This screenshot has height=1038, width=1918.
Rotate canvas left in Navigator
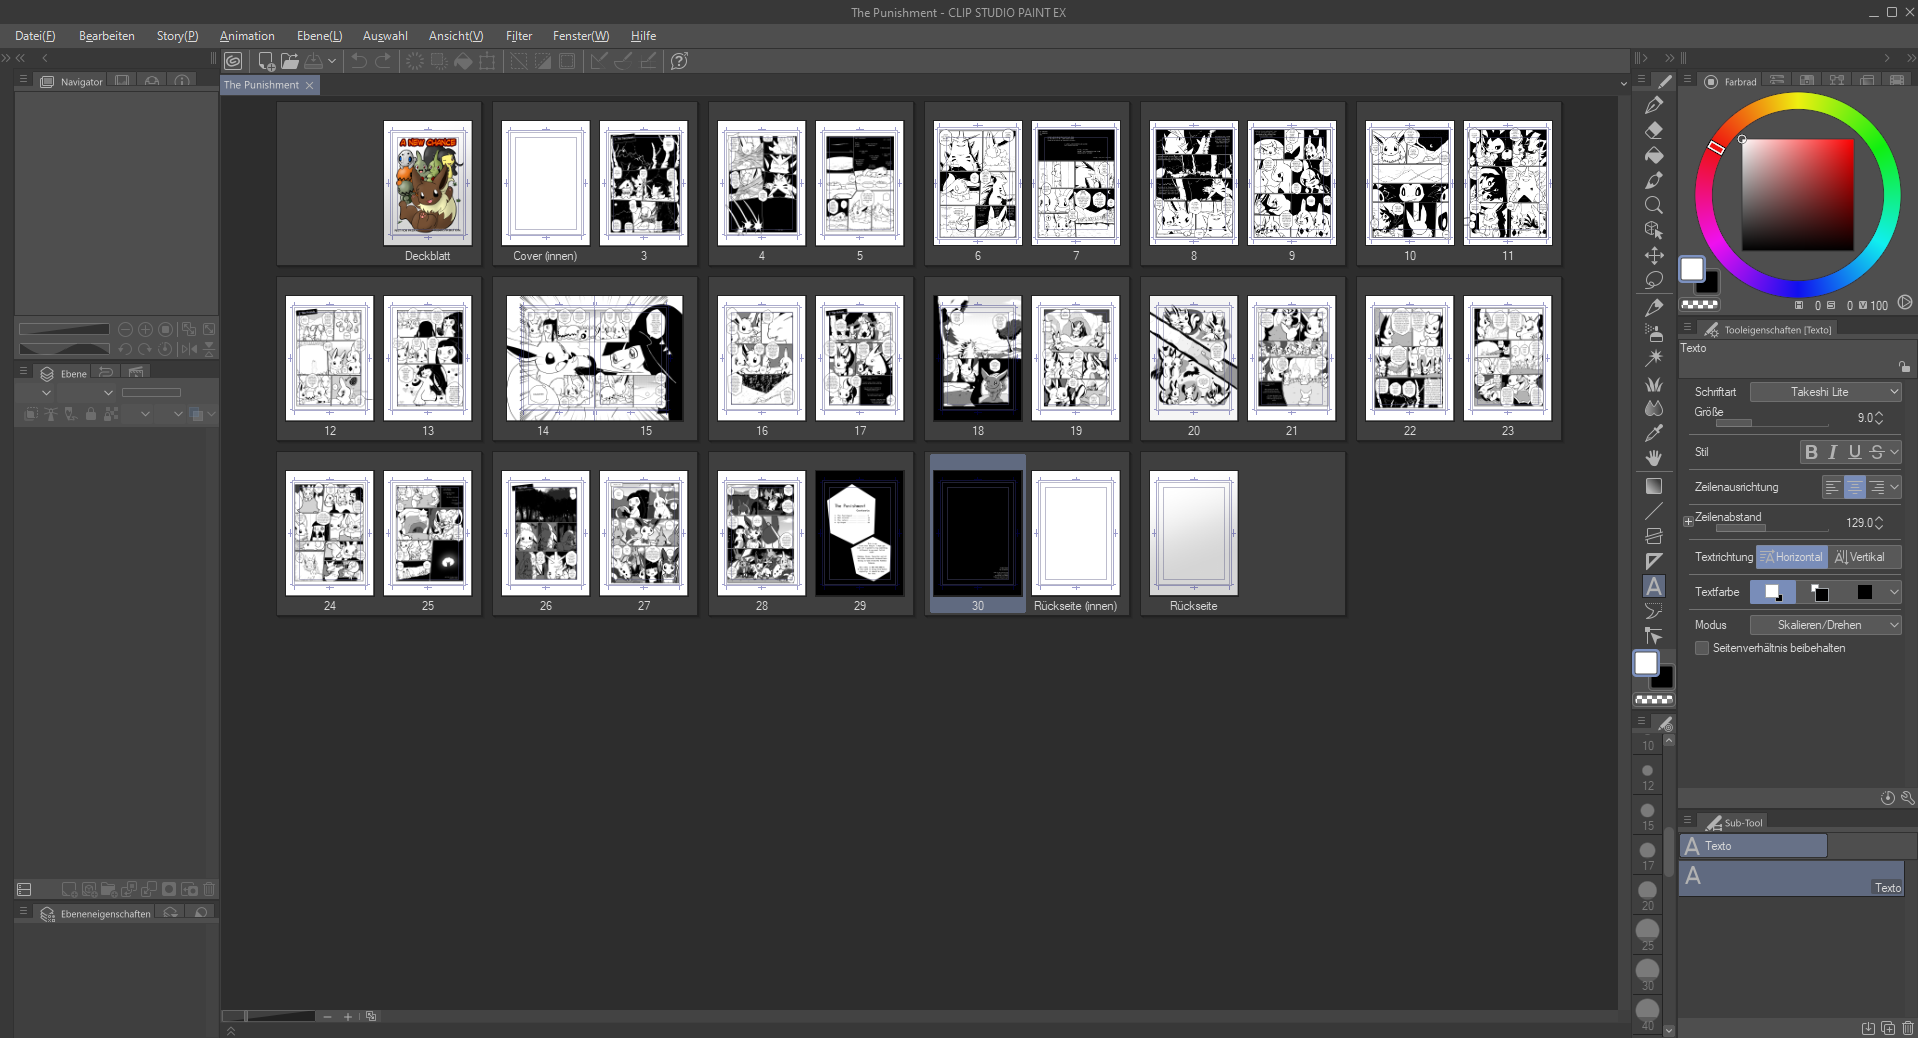(x=125, y=349)
